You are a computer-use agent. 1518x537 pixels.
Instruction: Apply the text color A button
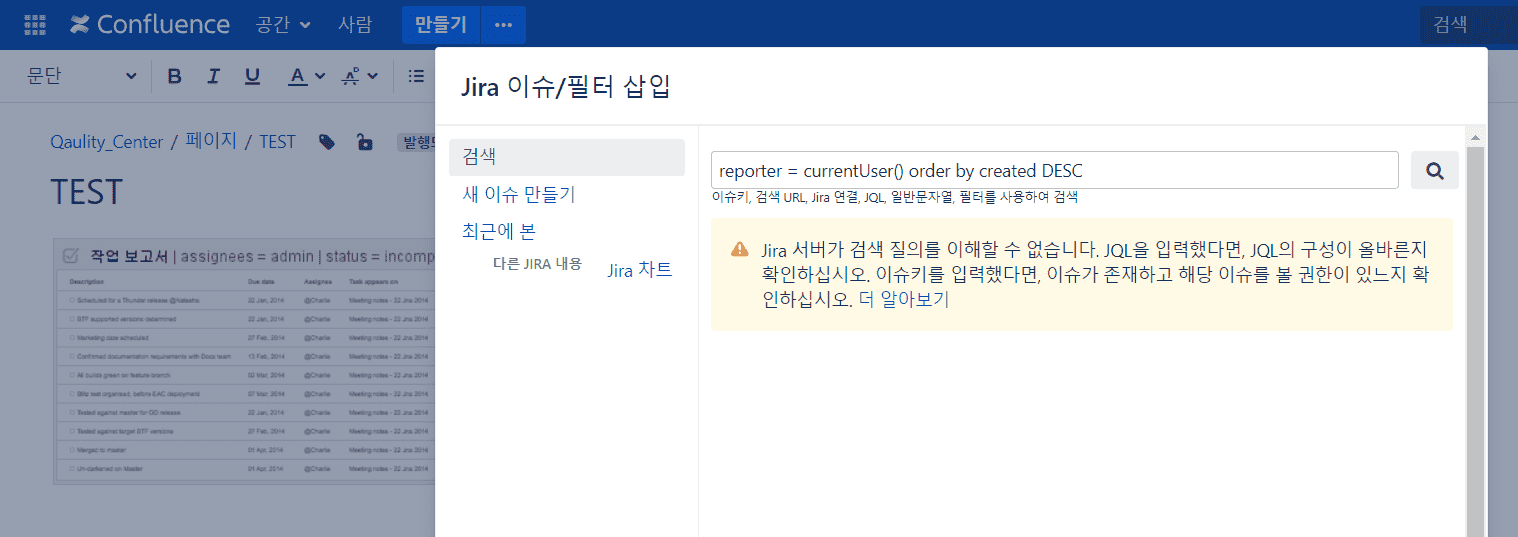(297, 76)
